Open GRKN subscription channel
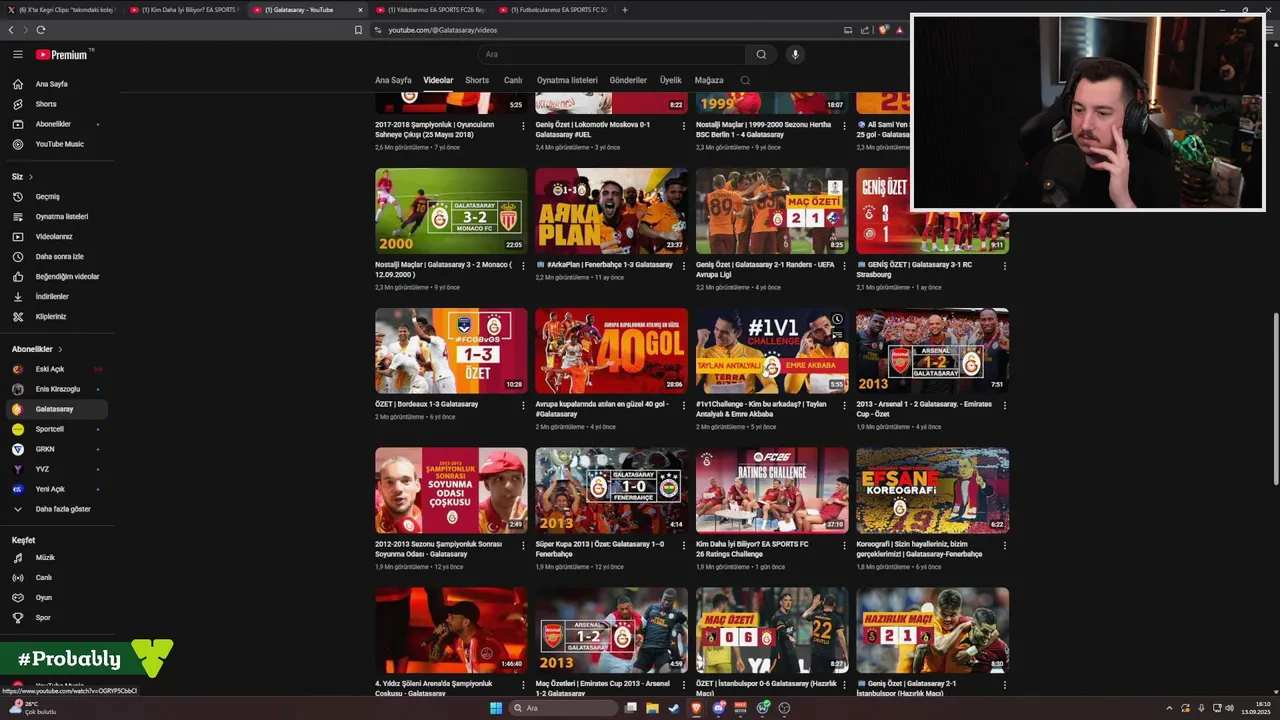The height and width of the screenshot is (720, 1280). [x=54, y=449]
